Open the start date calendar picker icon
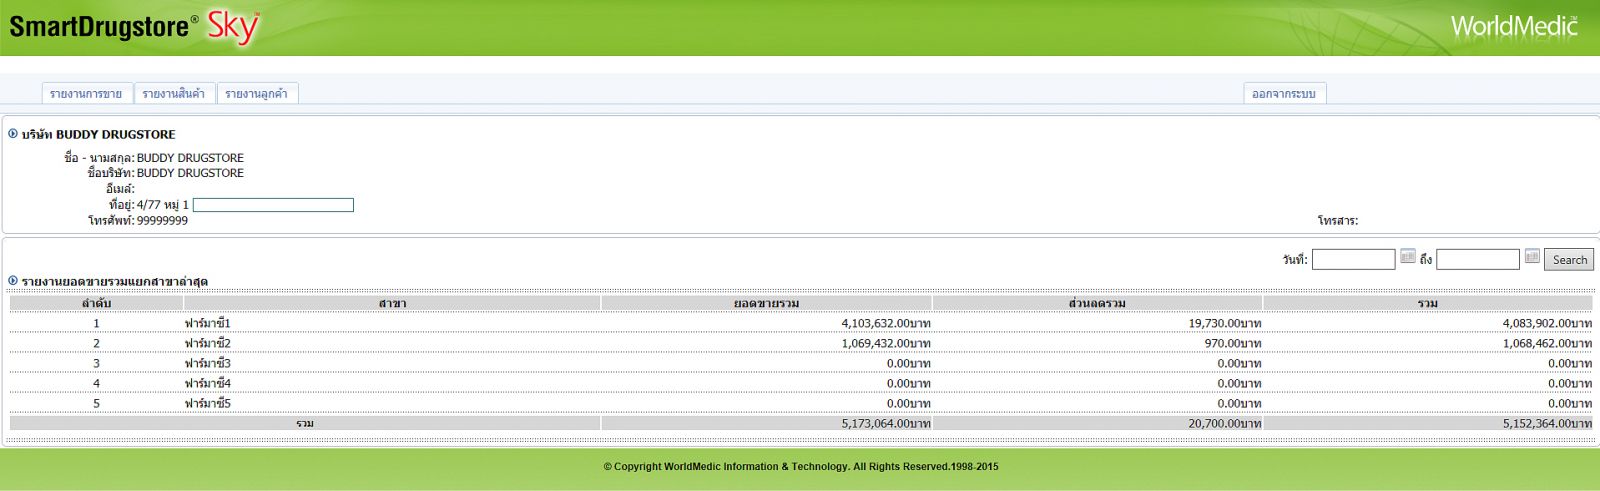Screen dimensions: 1600x491 tap(1407, 257)
